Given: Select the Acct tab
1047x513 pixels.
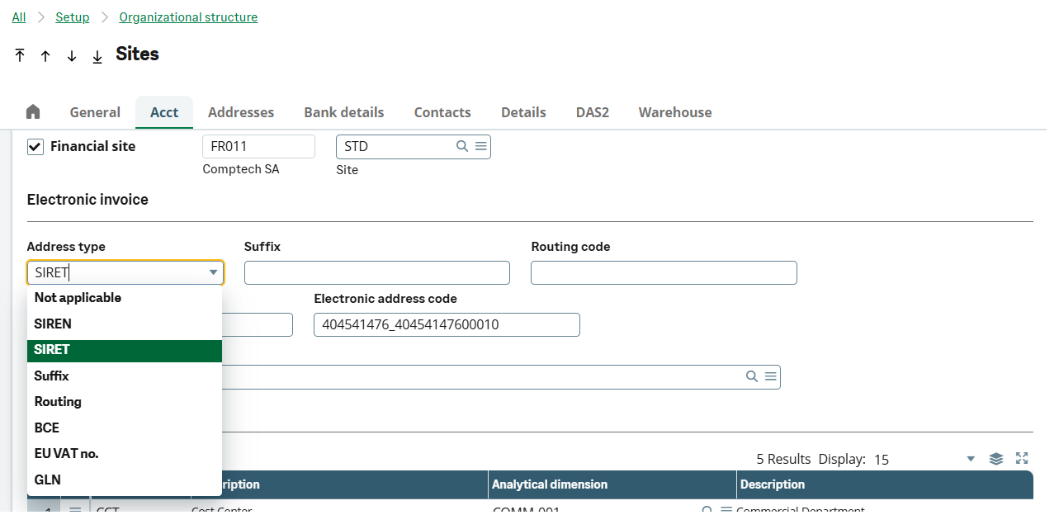Looking at the screenshot, I should [x=164, y=112].
